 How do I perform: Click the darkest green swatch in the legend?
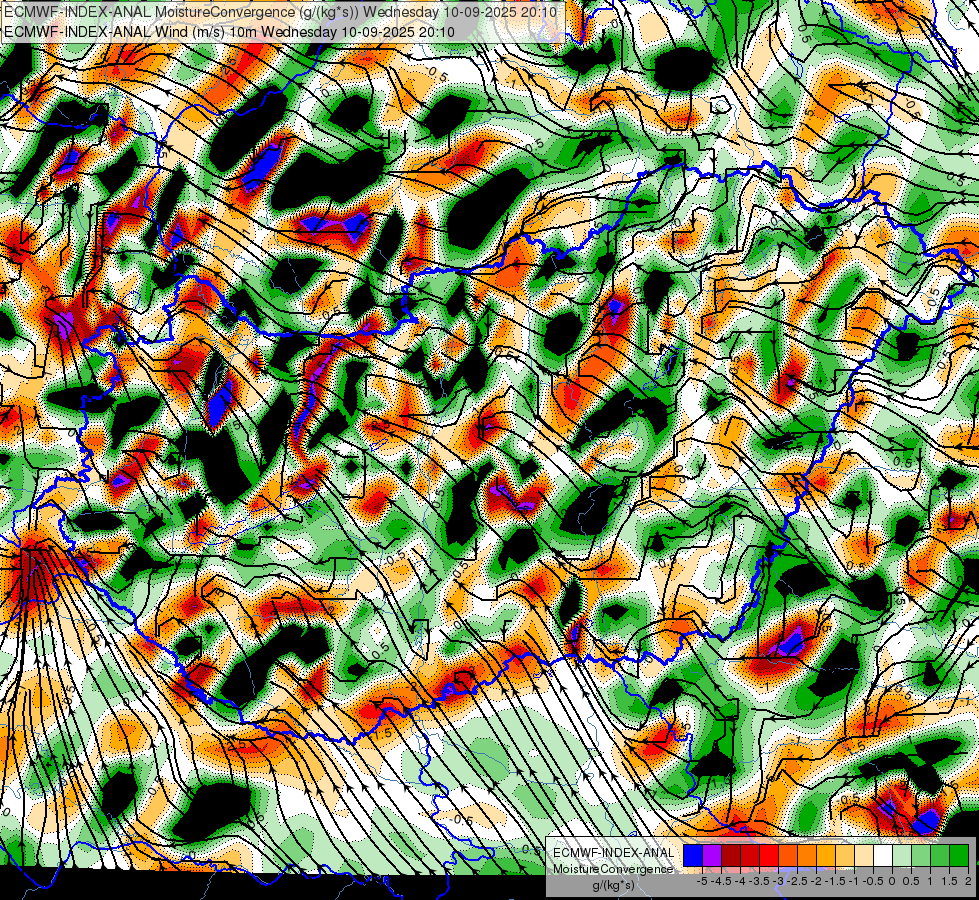coord(958,856)
